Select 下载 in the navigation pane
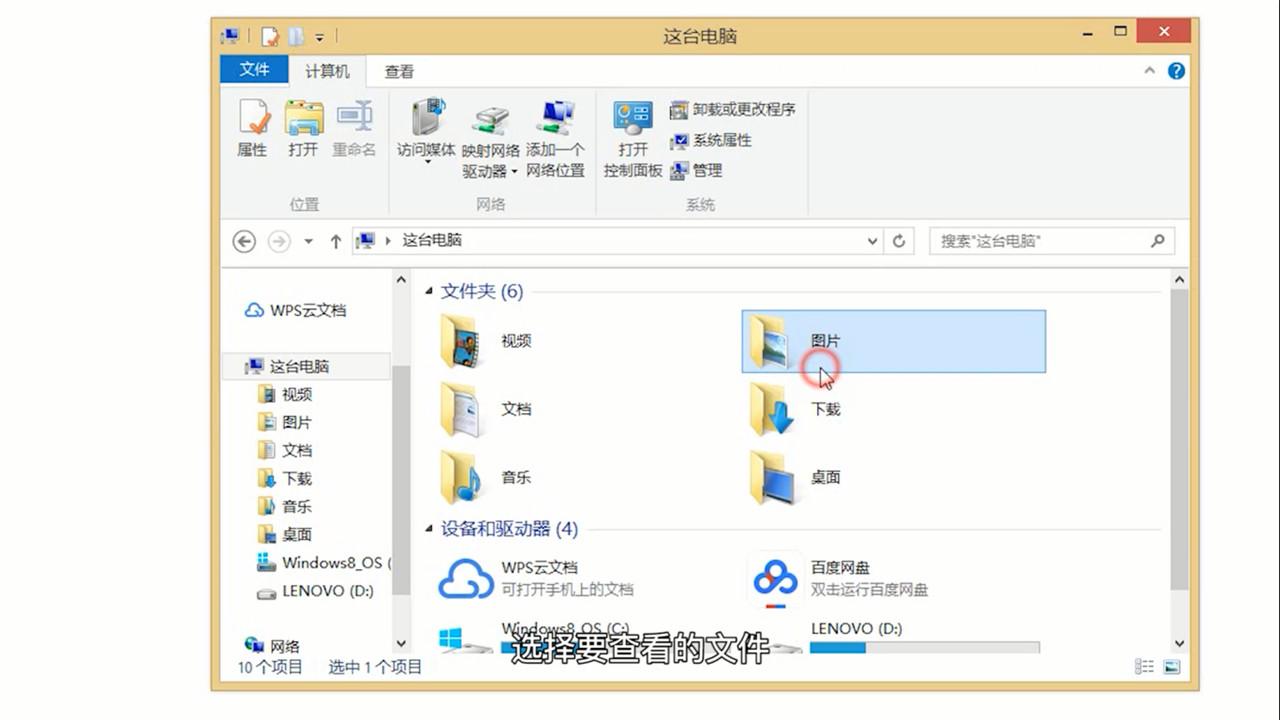Screen dimensions: 1280x720 click(x=286, y=478)
